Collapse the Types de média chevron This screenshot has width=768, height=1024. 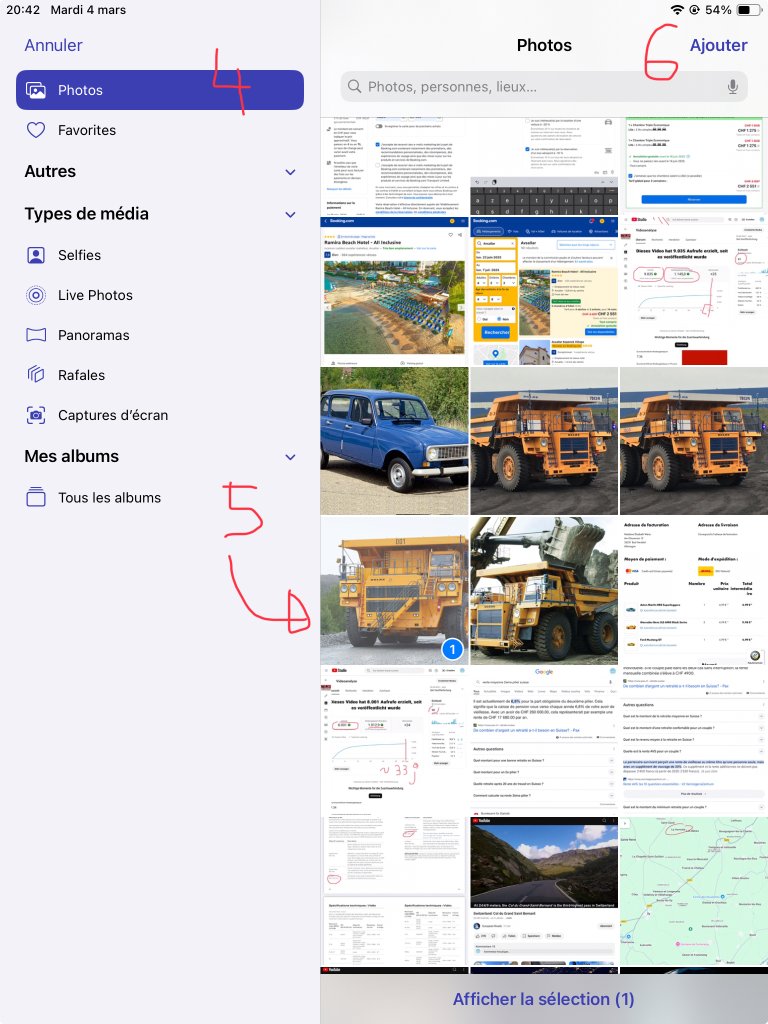point(290,215)
